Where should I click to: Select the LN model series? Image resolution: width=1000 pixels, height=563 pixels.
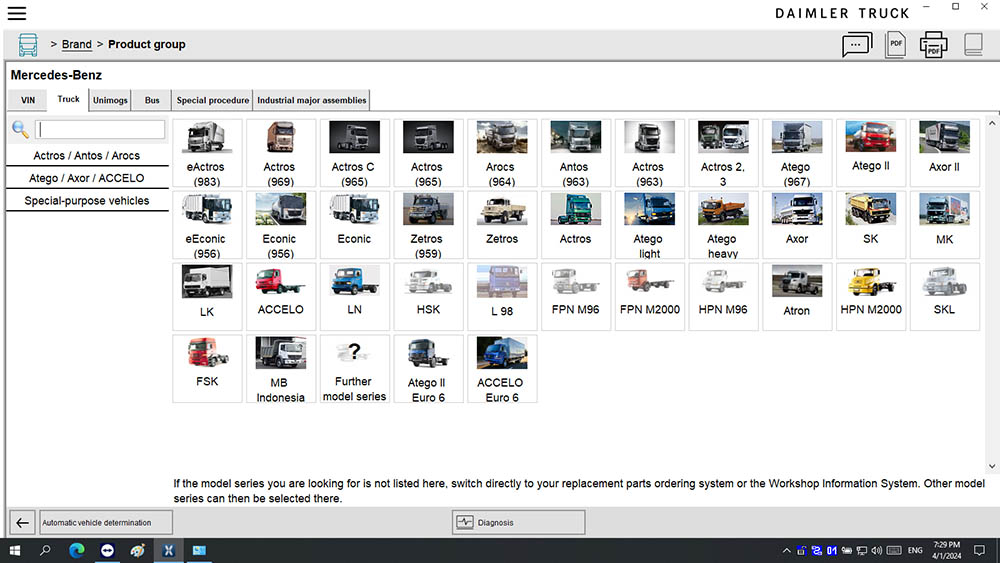point(355,296)
